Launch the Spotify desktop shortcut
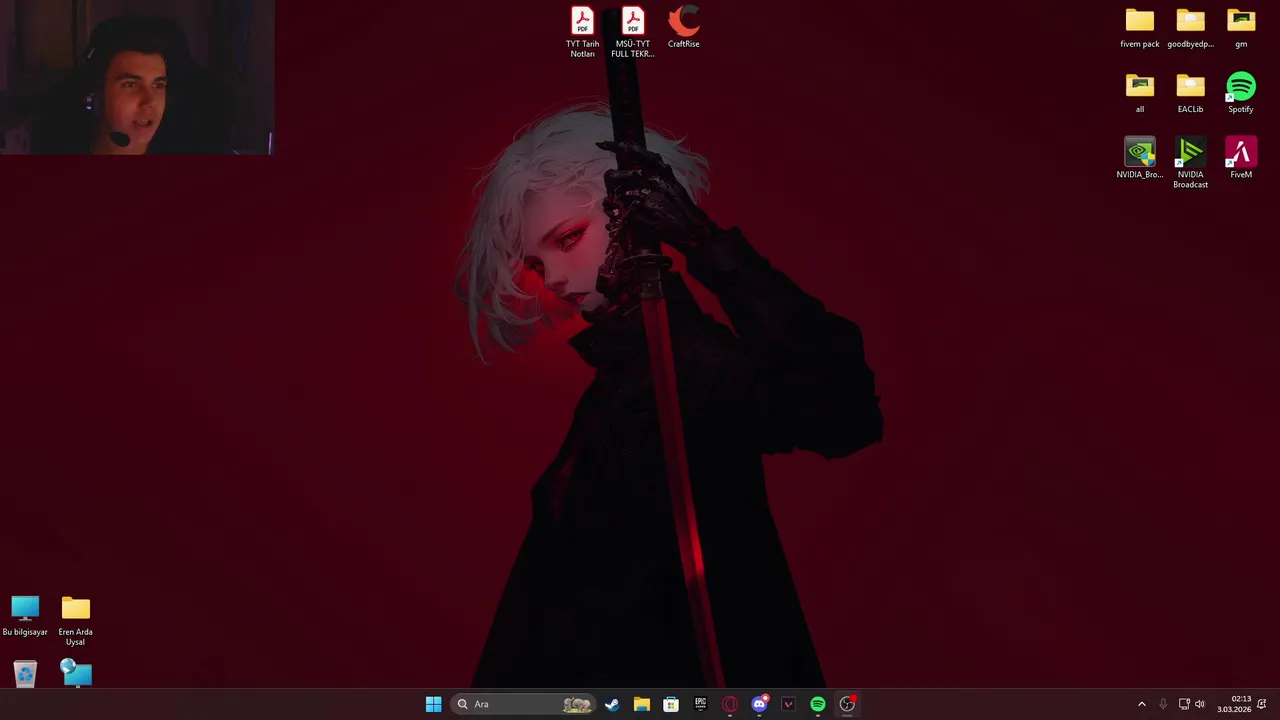Image resolution: width=1280 pixels, height=720 pixels. tap(1241, 93)
